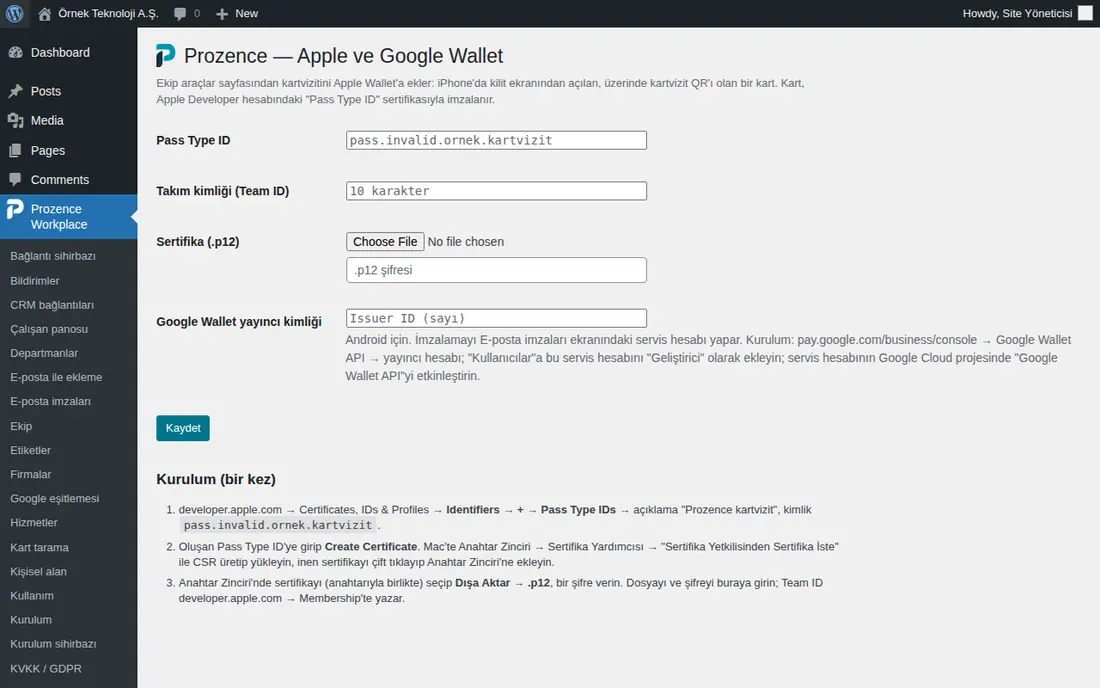Open Pages menu item
The image size is (1100, 688).
[69, 151]
